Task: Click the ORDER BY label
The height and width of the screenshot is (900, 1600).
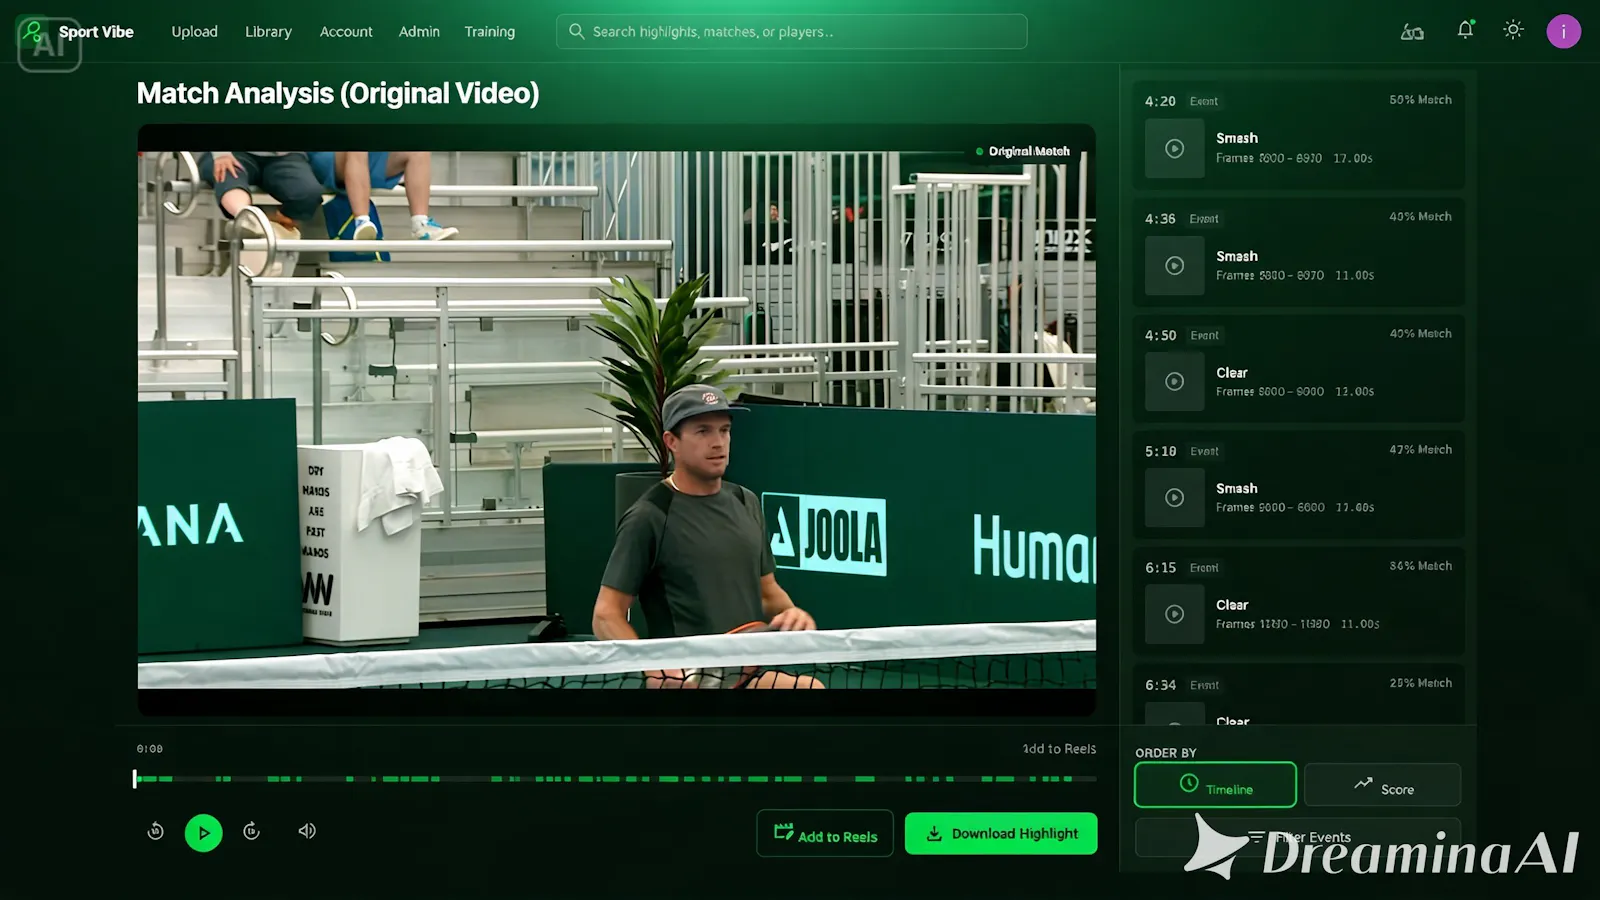Action: point(1166,753)
